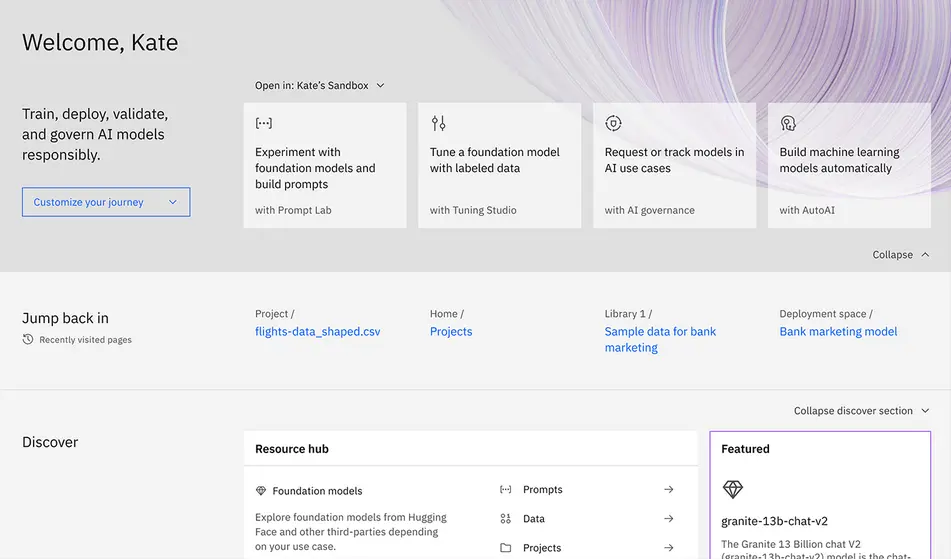Viewport: 951px width, 559px height.
Task: Click the recently visited clock icon
Action: tap(28, 339)
